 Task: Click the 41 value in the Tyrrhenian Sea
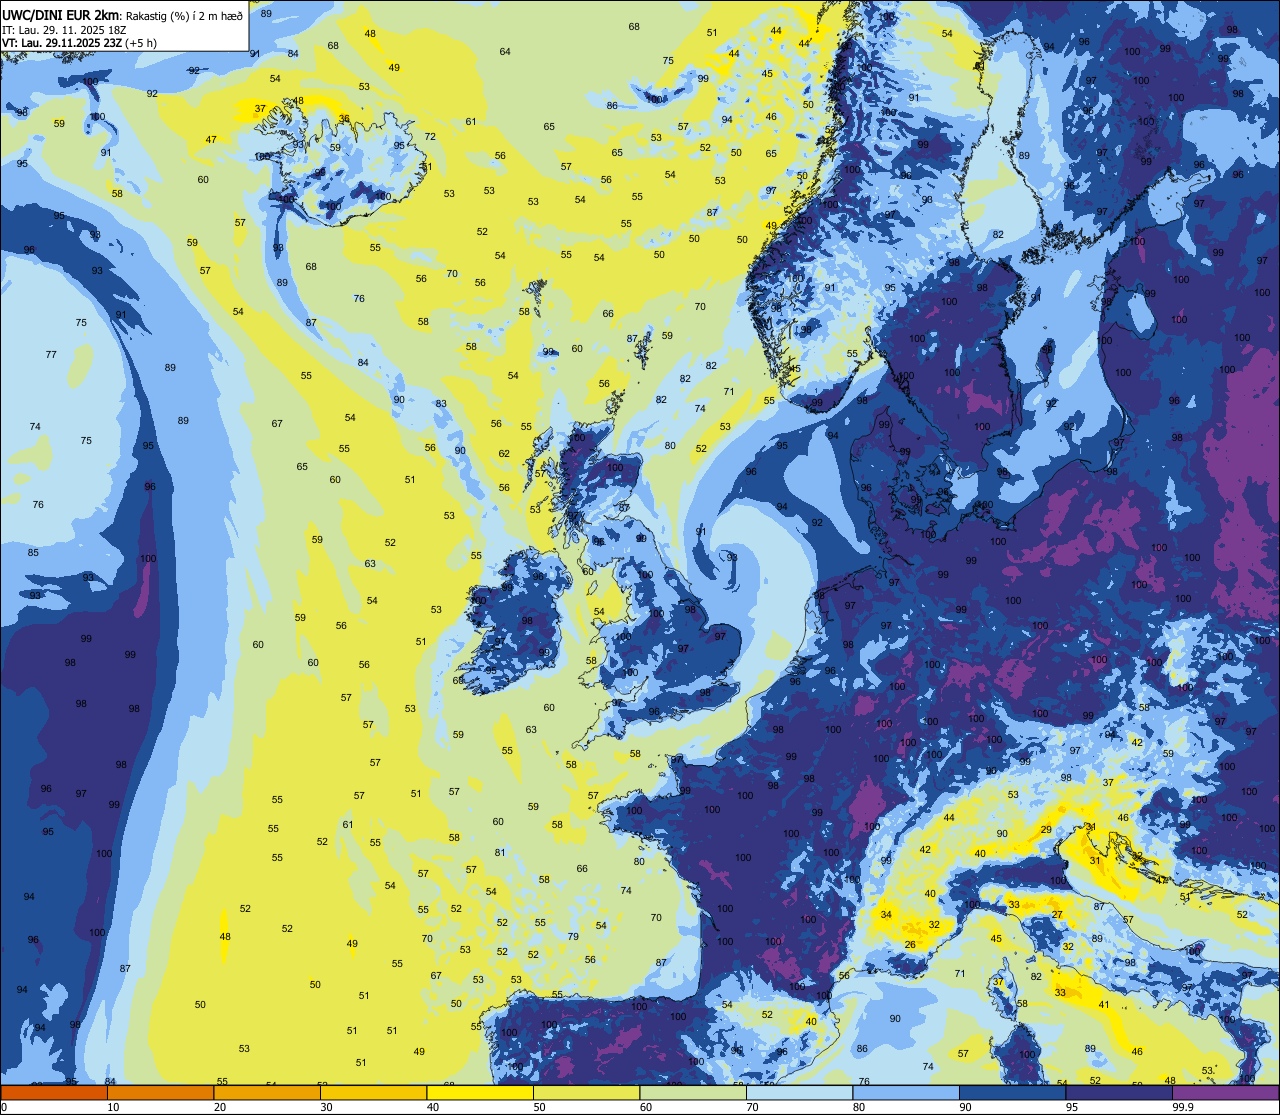pyautogui.click(x=1104, y=1005)
